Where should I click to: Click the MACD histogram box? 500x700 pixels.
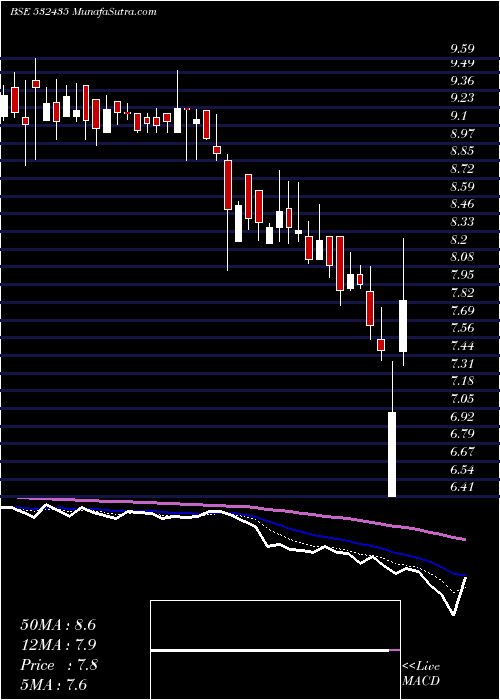(x=275, y=650)
